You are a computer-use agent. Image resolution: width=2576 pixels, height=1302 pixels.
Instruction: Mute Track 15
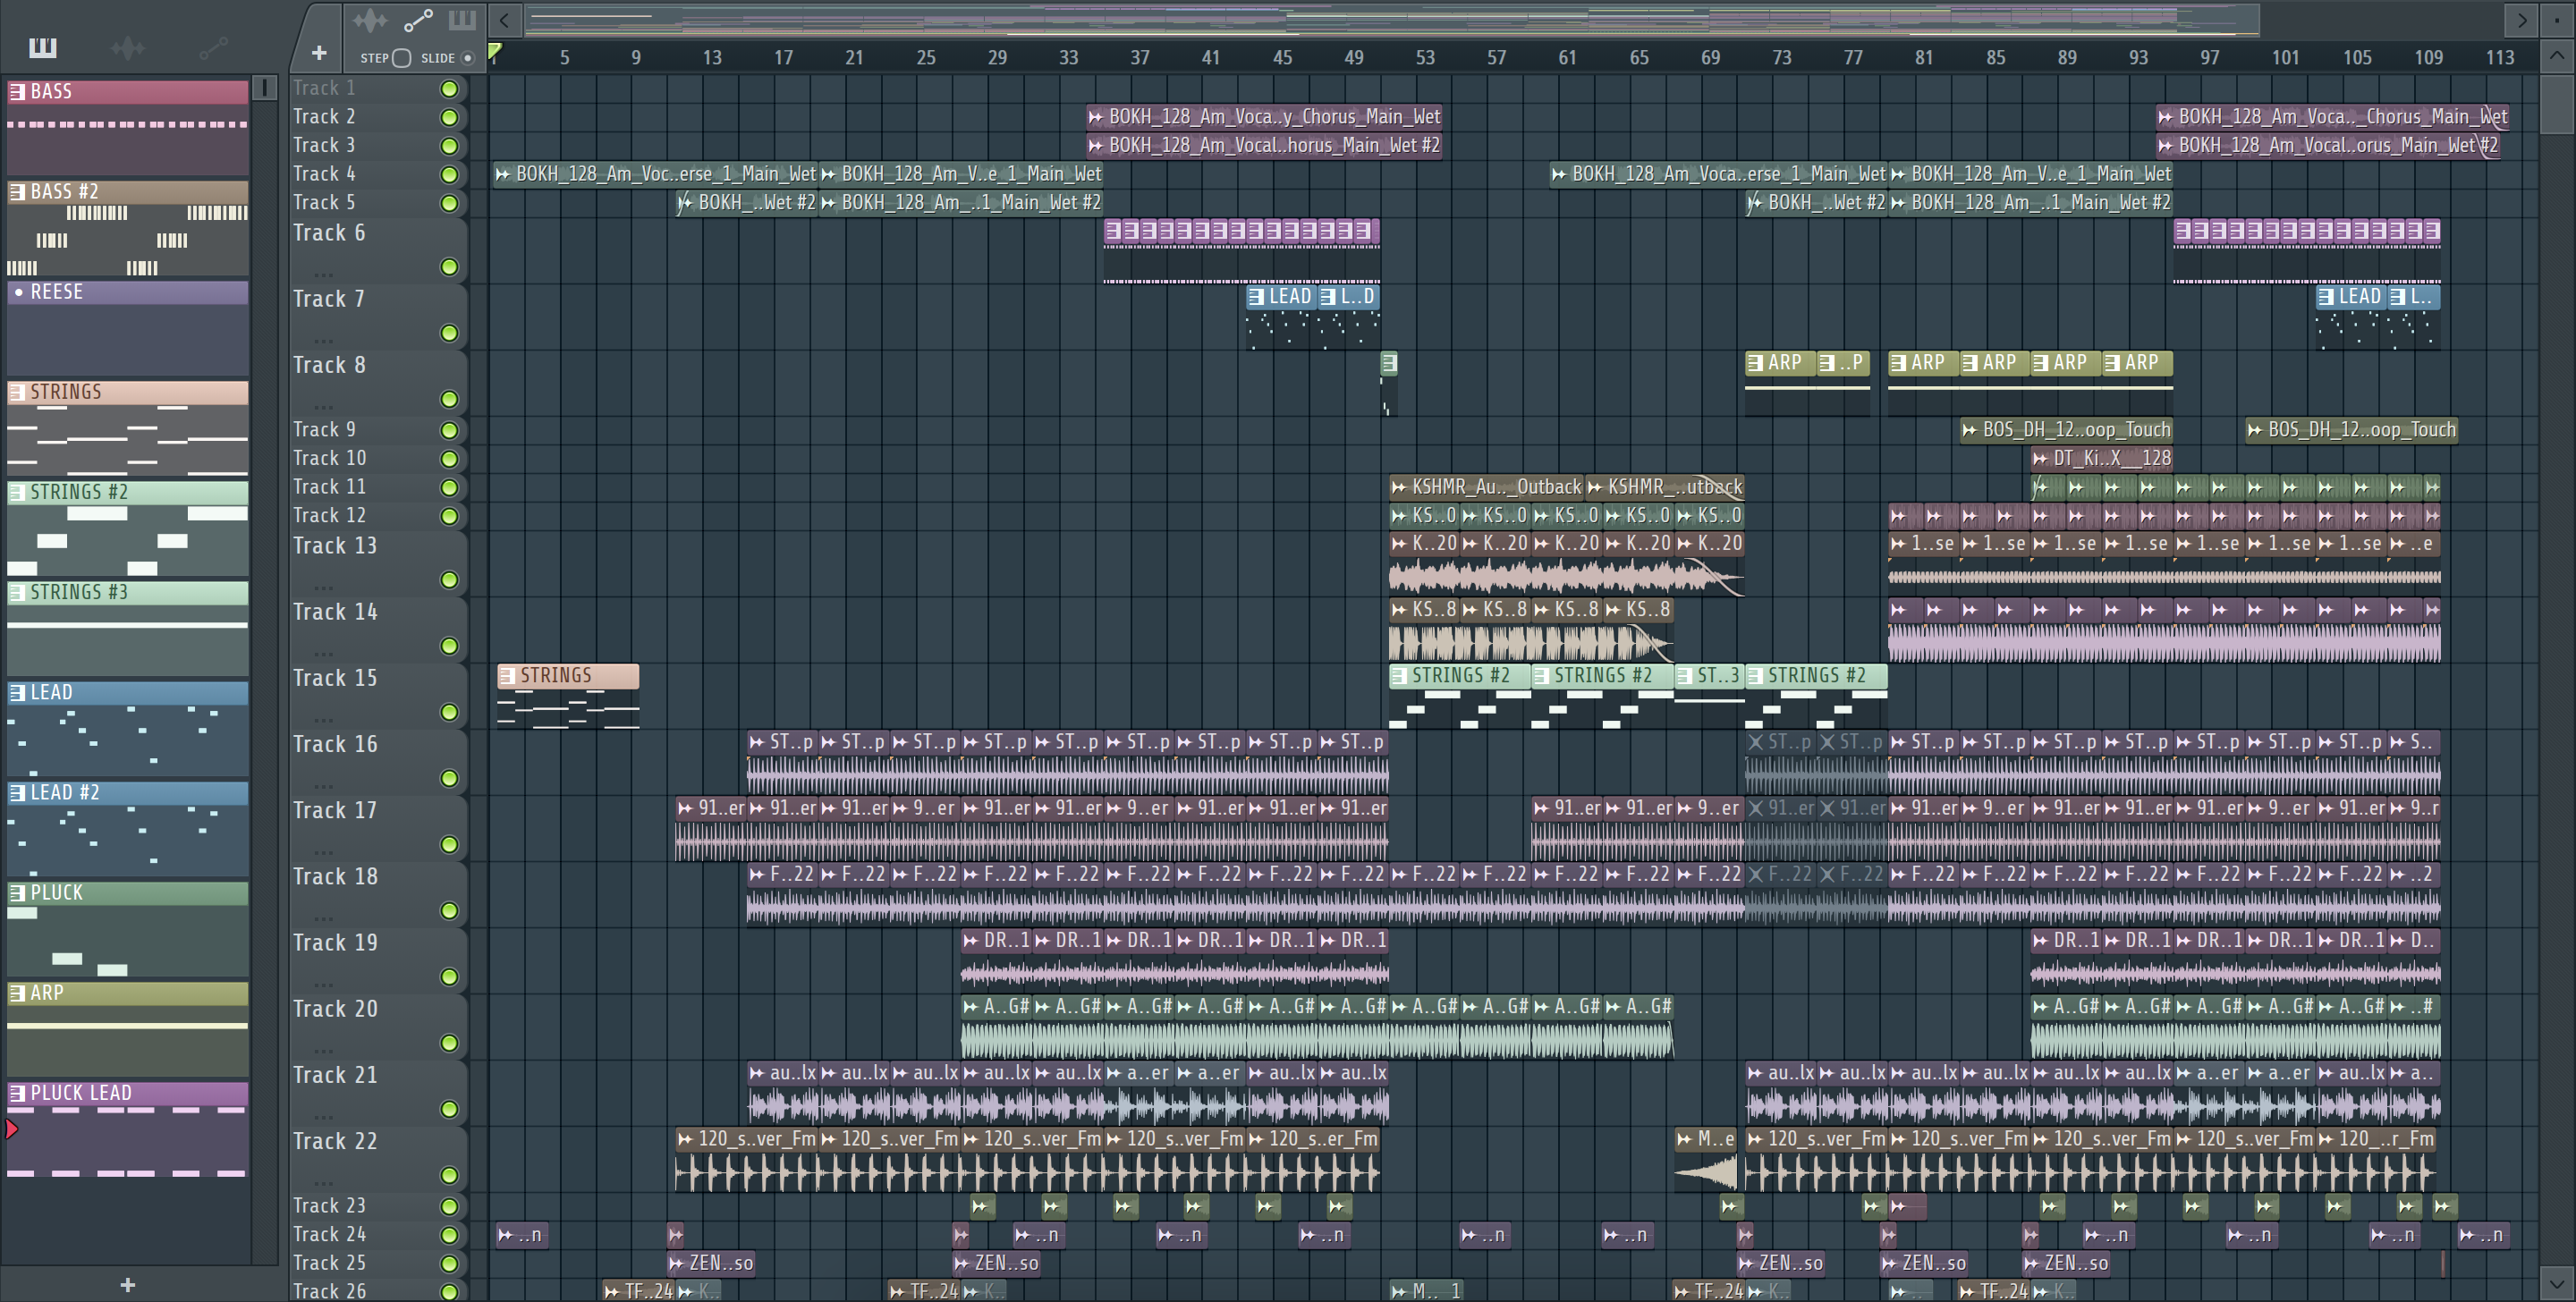pos(450,712)
